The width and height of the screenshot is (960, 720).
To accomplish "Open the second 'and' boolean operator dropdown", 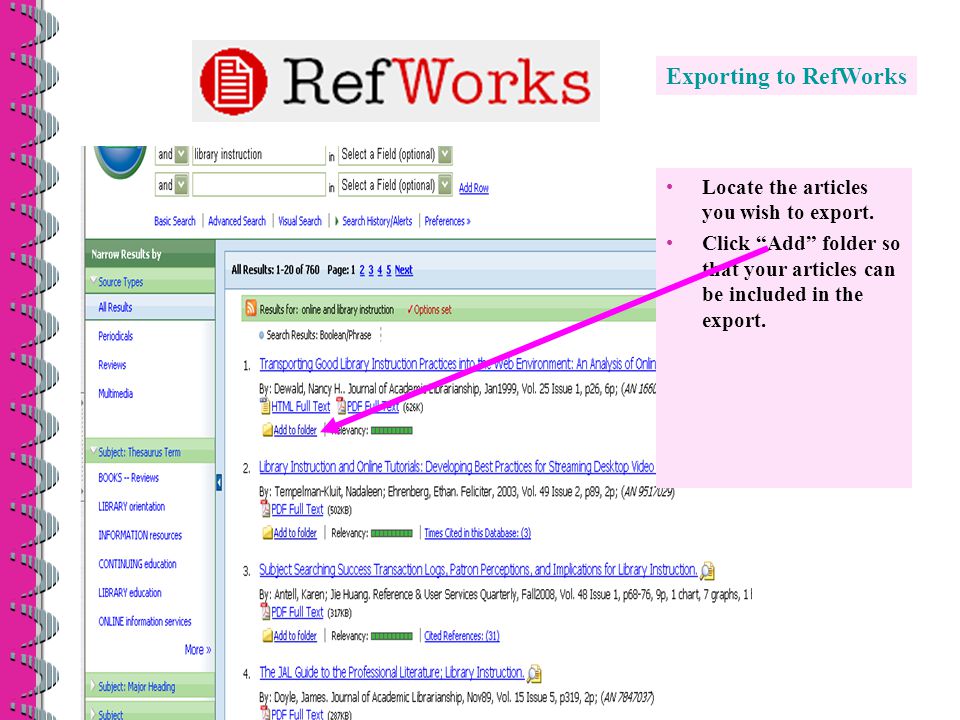I will point(181,184).
